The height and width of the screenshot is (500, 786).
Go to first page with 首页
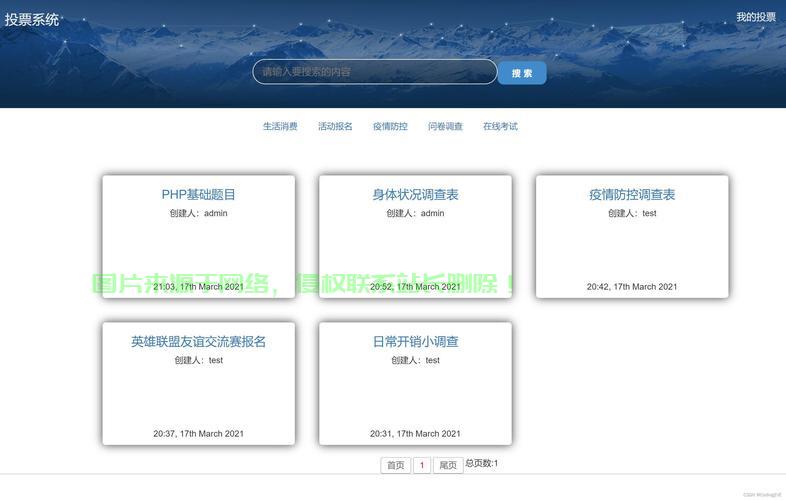click(396, 465)
